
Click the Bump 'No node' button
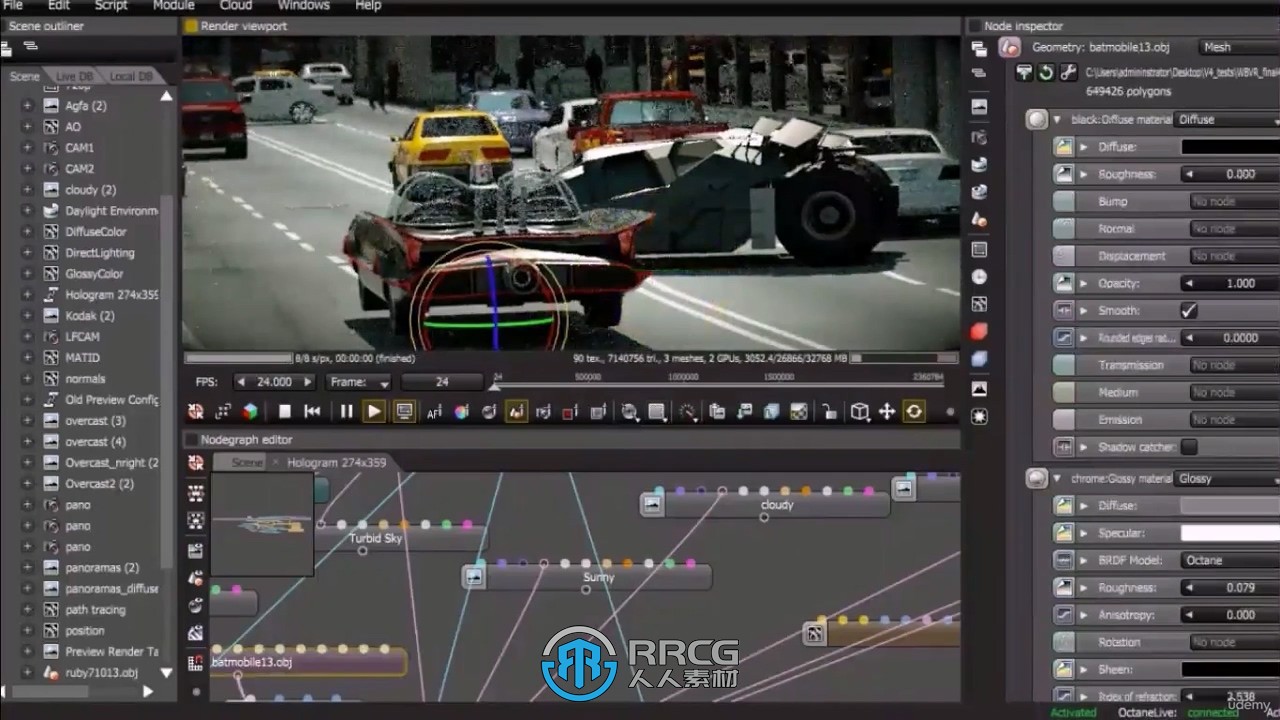pyautogui.click(x=1234, y=201)
